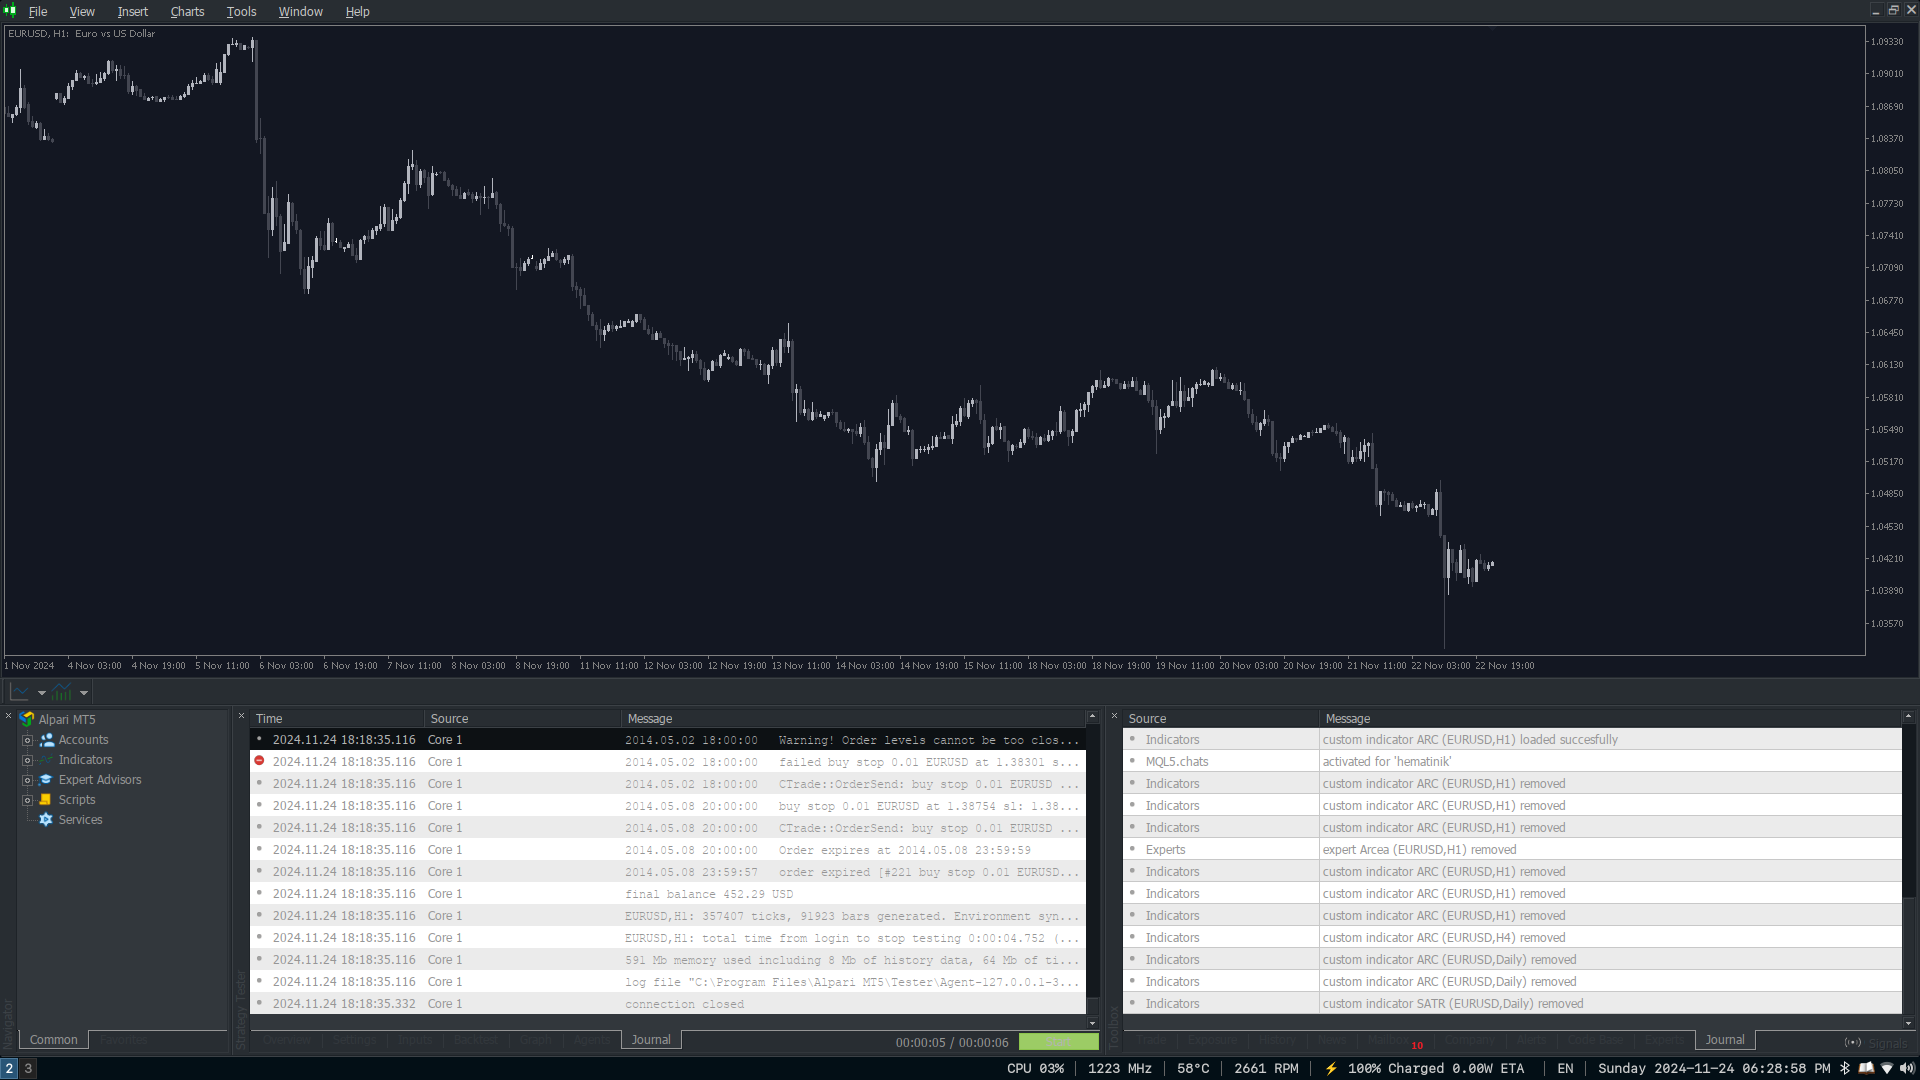The height and width of the screenshot is (1080, 1920).
Task: Close the Toolbox panel with its X
Action: click(x=1114, y=716)
